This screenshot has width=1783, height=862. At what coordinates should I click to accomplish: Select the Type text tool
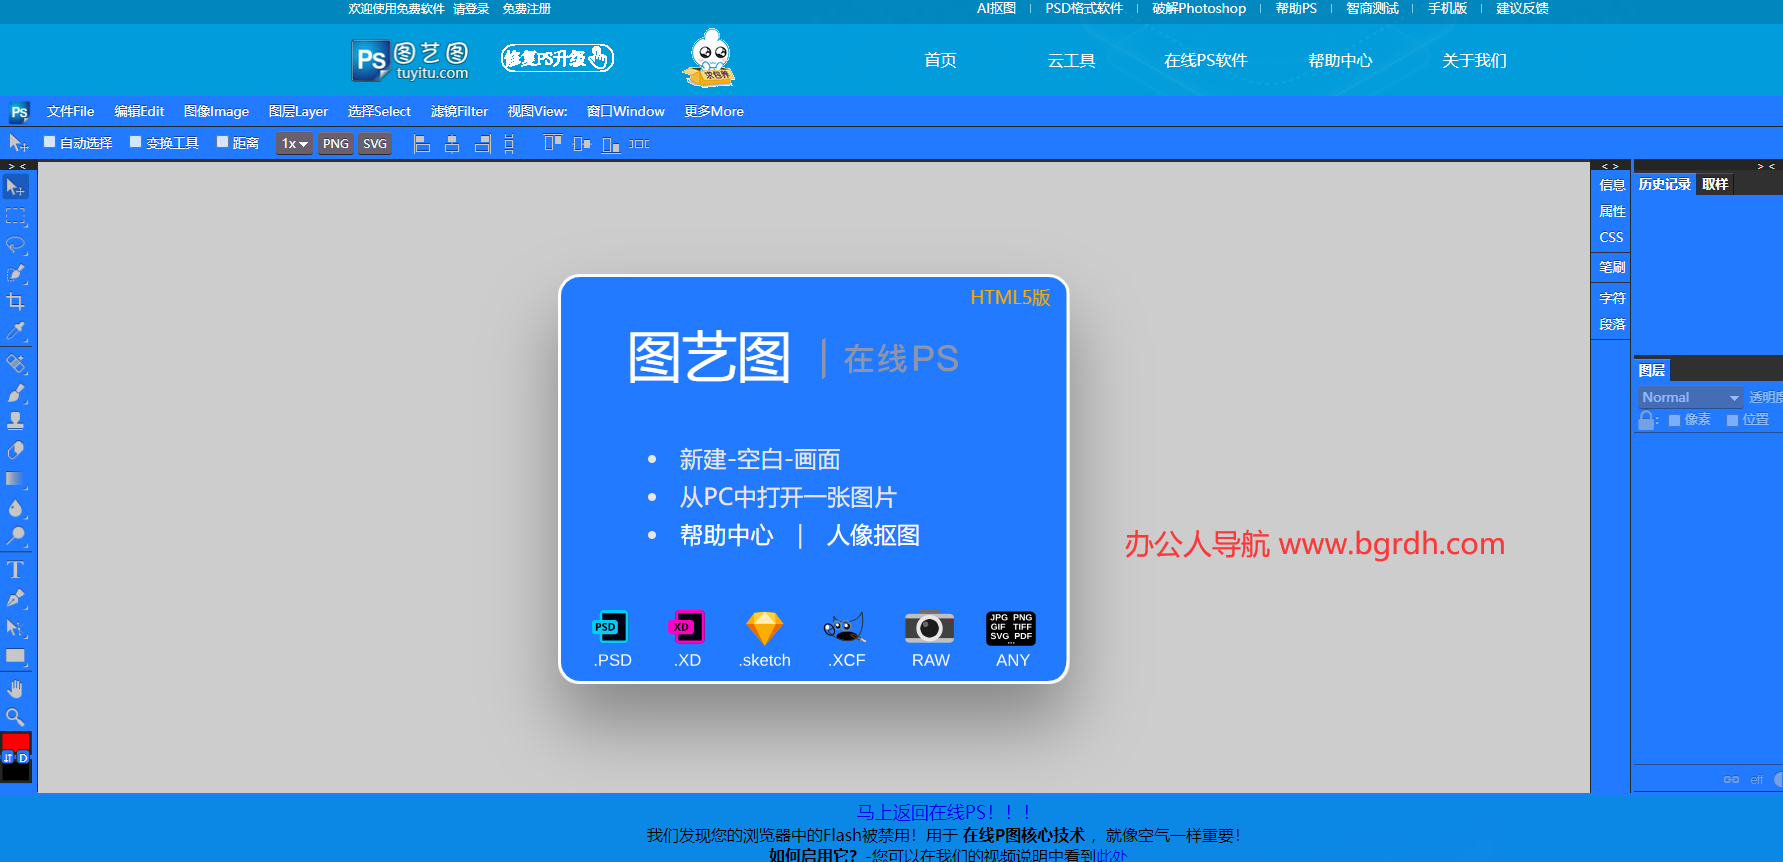pyautogui.click(x=16, y=570)
